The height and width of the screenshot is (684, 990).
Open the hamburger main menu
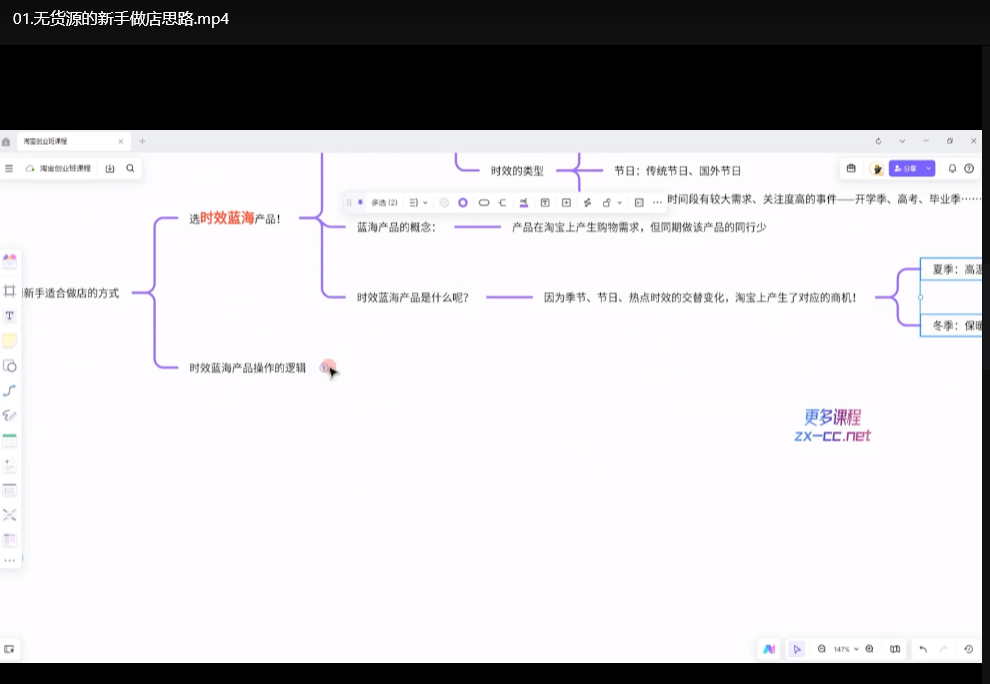(9, 169)
